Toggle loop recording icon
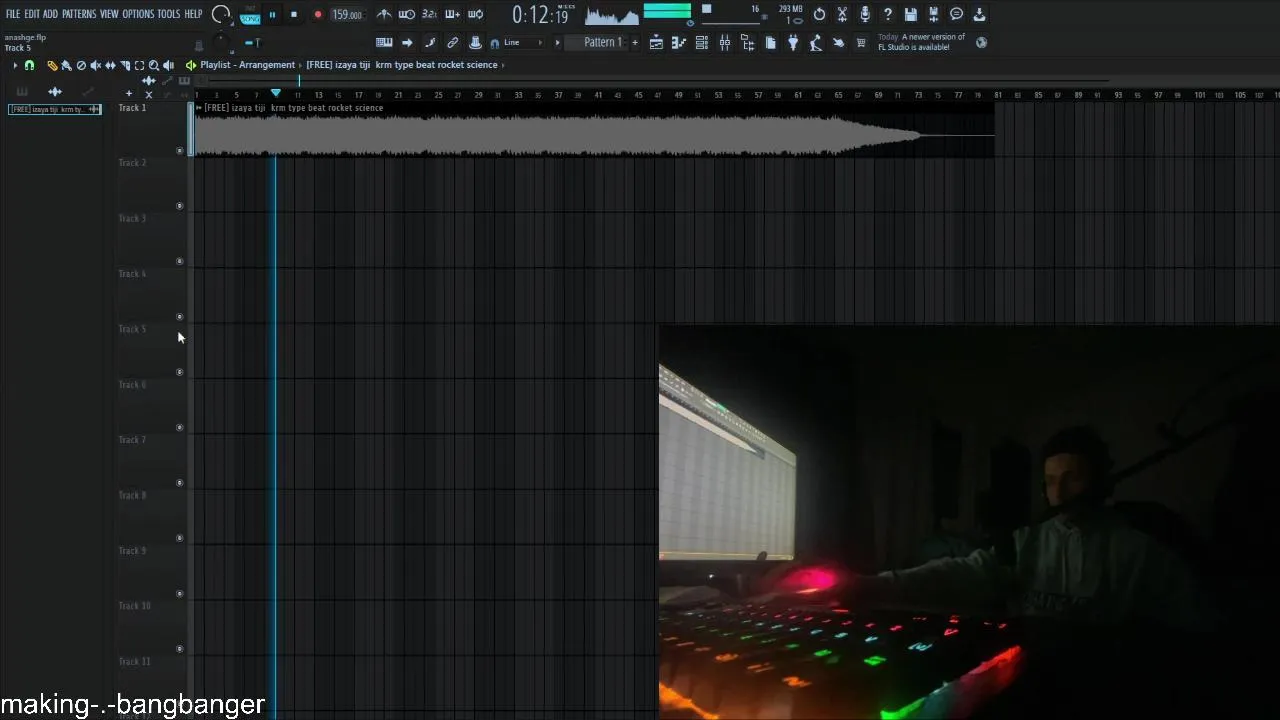 (475, 14)
